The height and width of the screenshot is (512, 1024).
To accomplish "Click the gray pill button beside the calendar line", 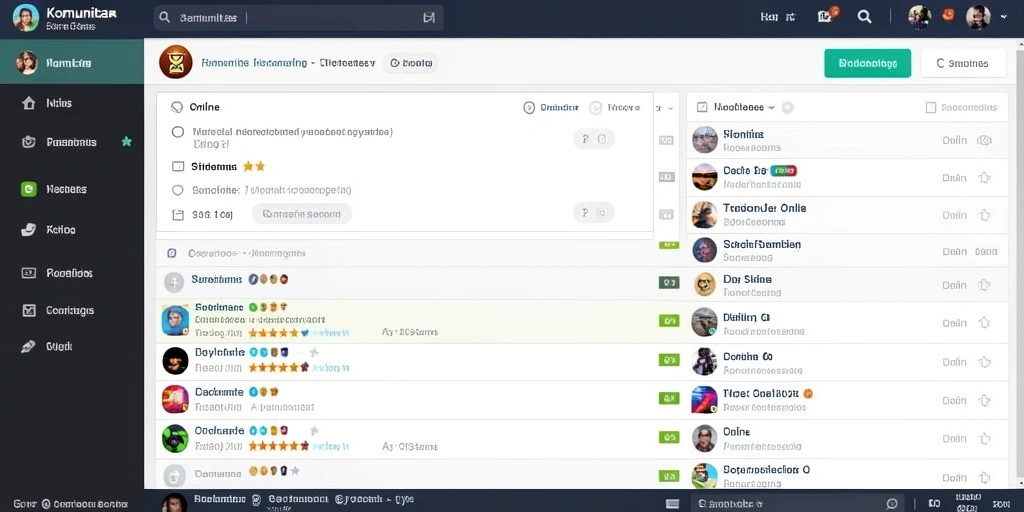I will pos(302,214).
